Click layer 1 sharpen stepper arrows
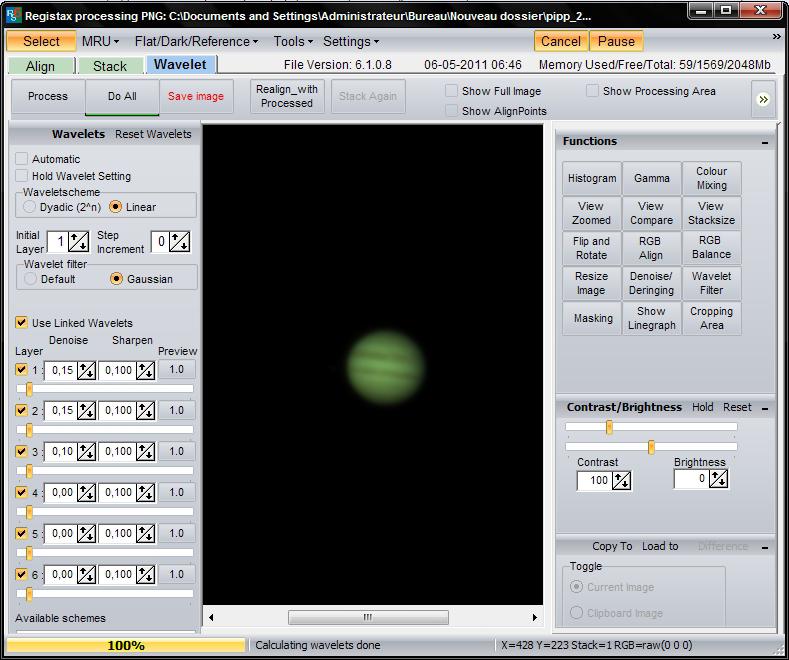Screen dimensions: 789x660 [x=146, y=371]
